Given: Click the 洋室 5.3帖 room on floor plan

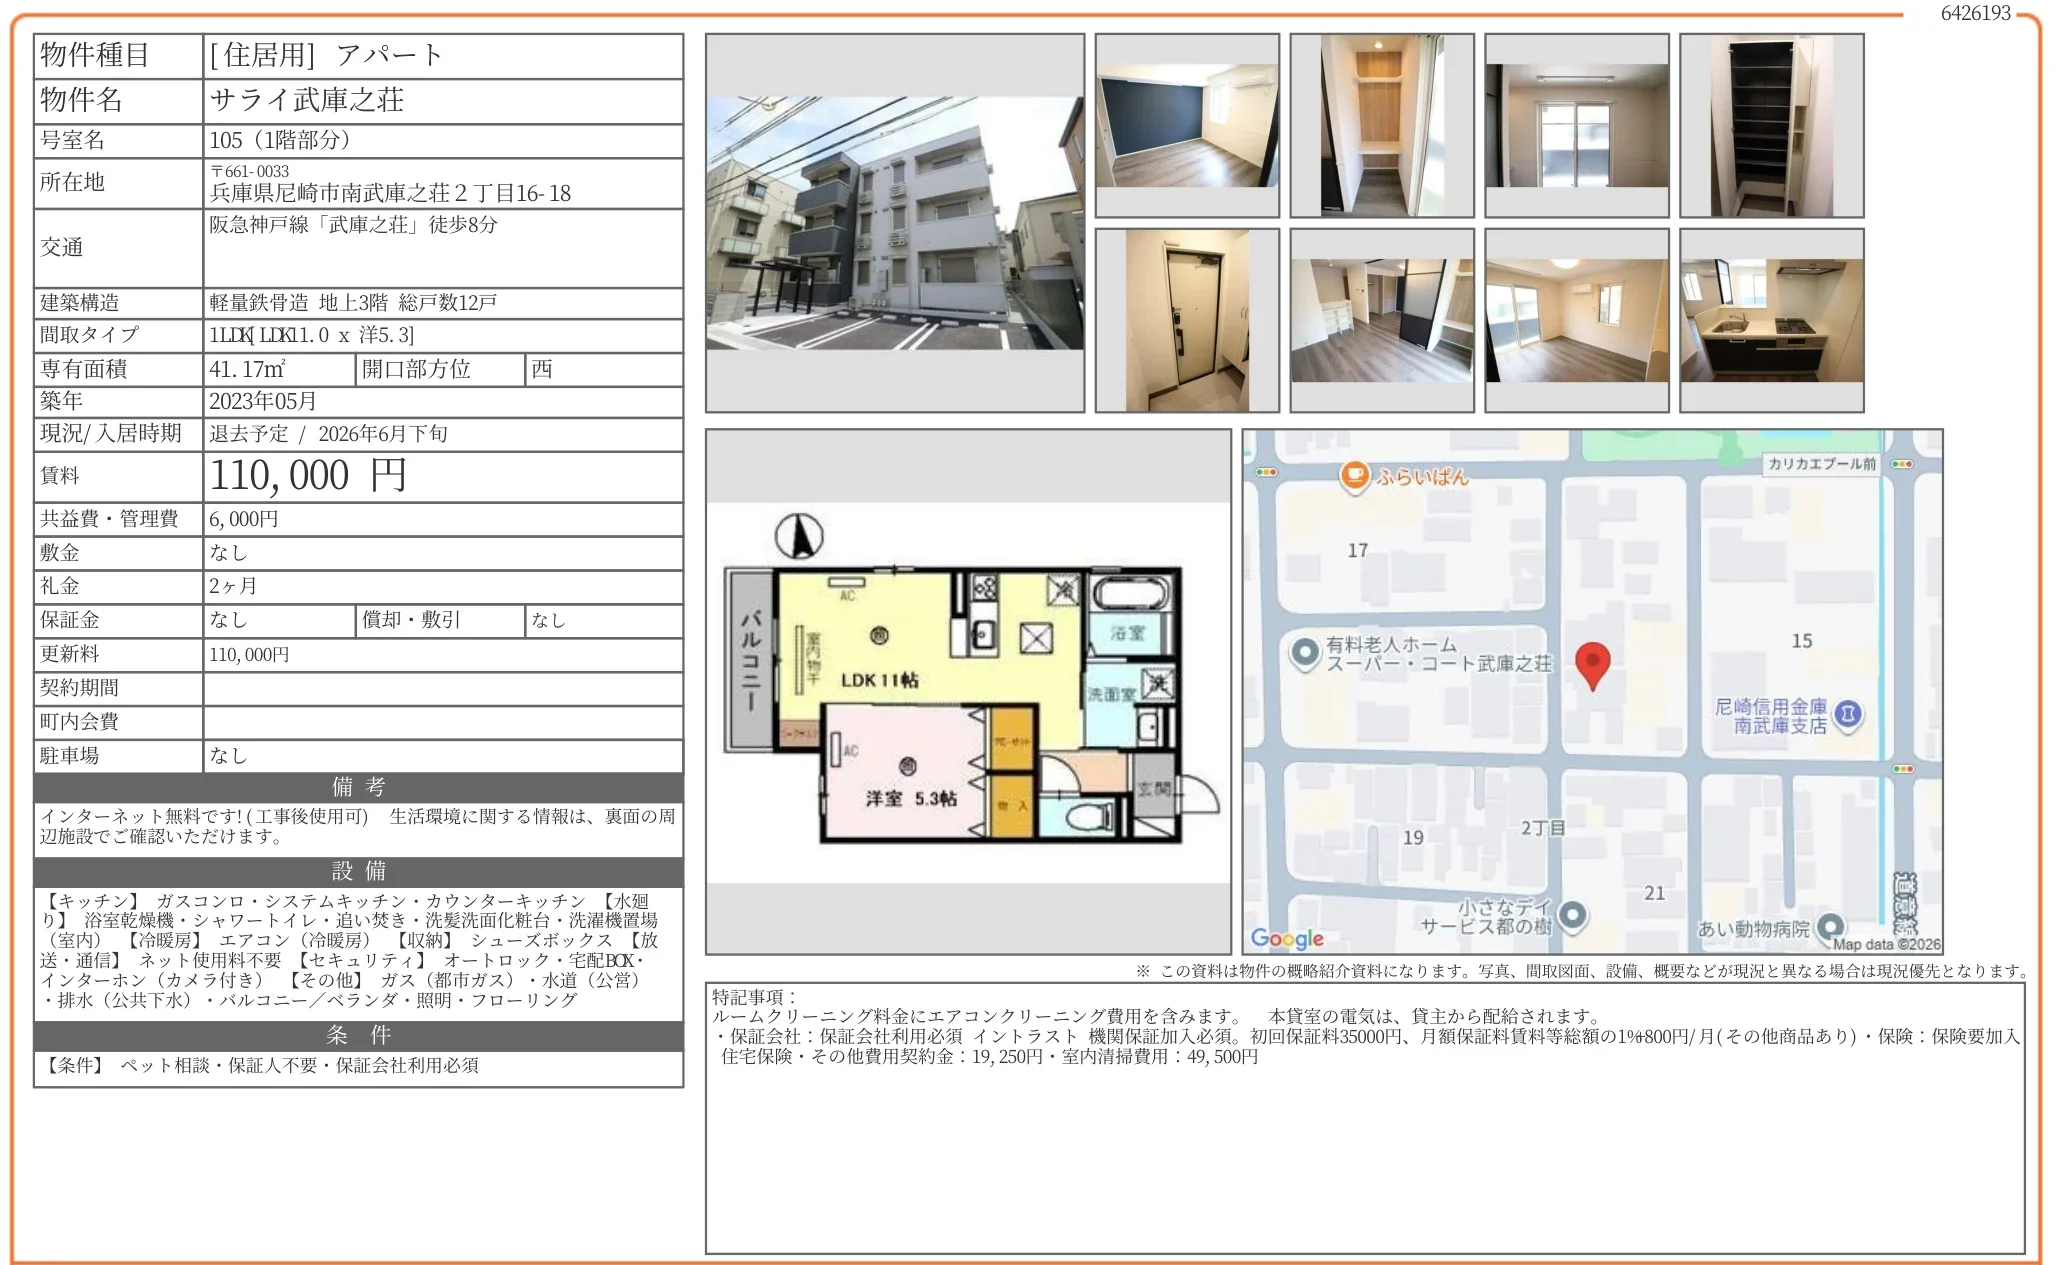Looking at the screenshot, I should click(910, 798).
